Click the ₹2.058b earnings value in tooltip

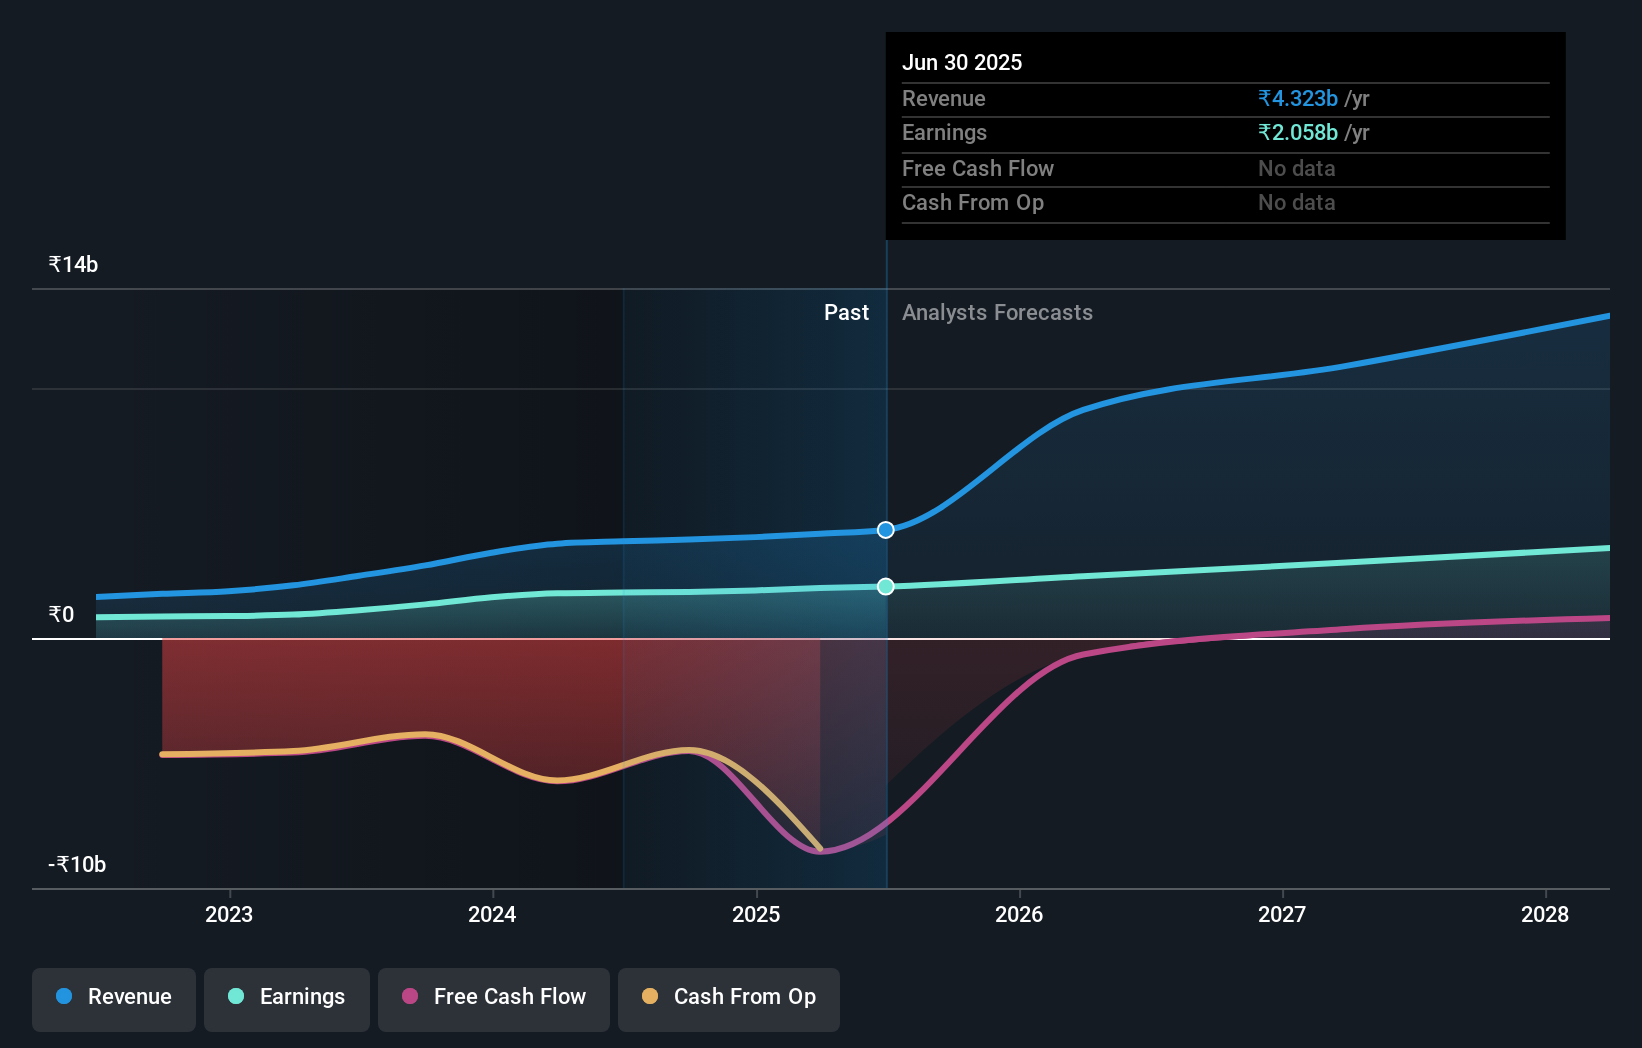1298,132
